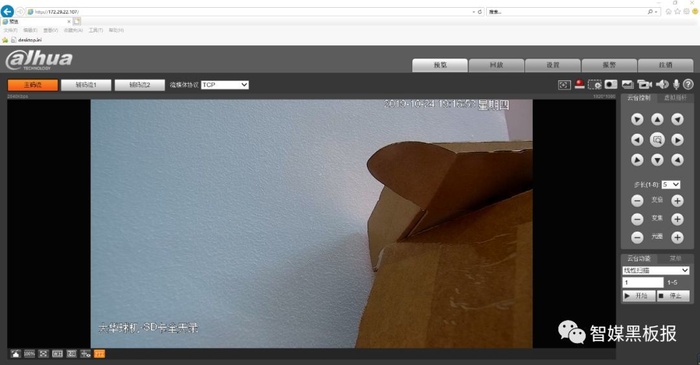Move PTZ camera diagonally down-left

coord(637,160)
